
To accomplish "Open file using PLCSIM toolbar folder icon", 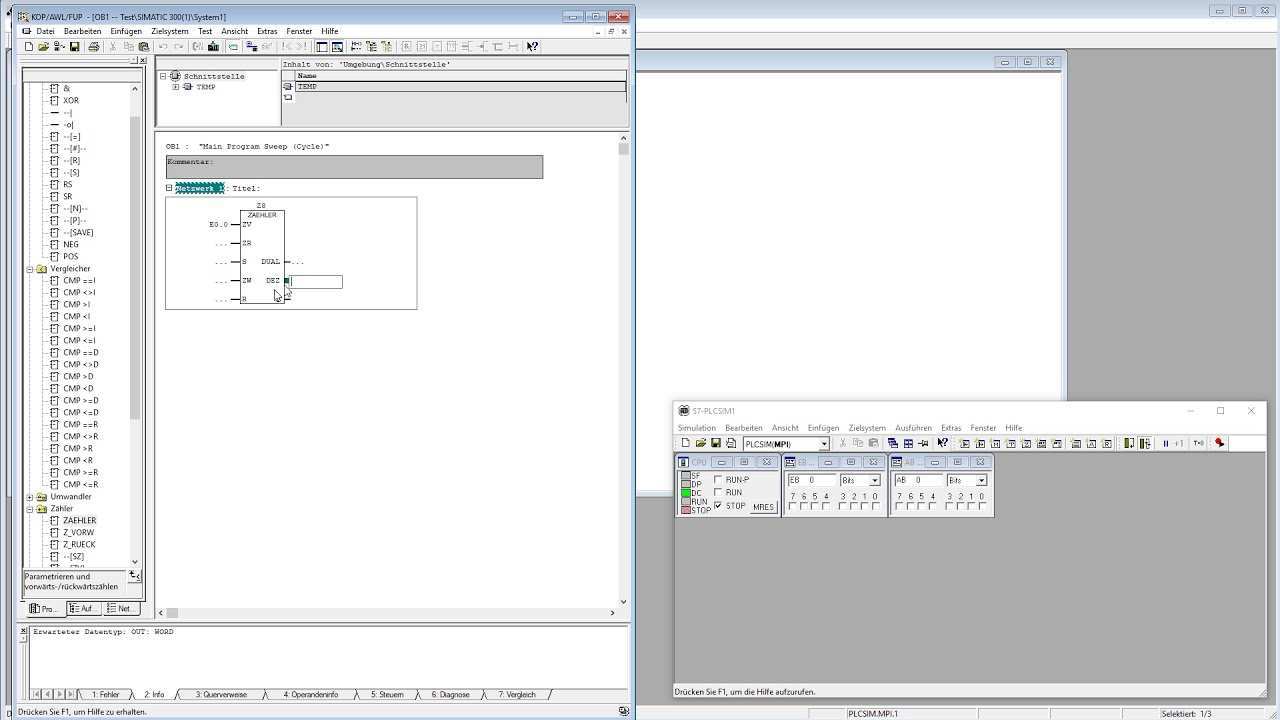I will coord(700,444).
